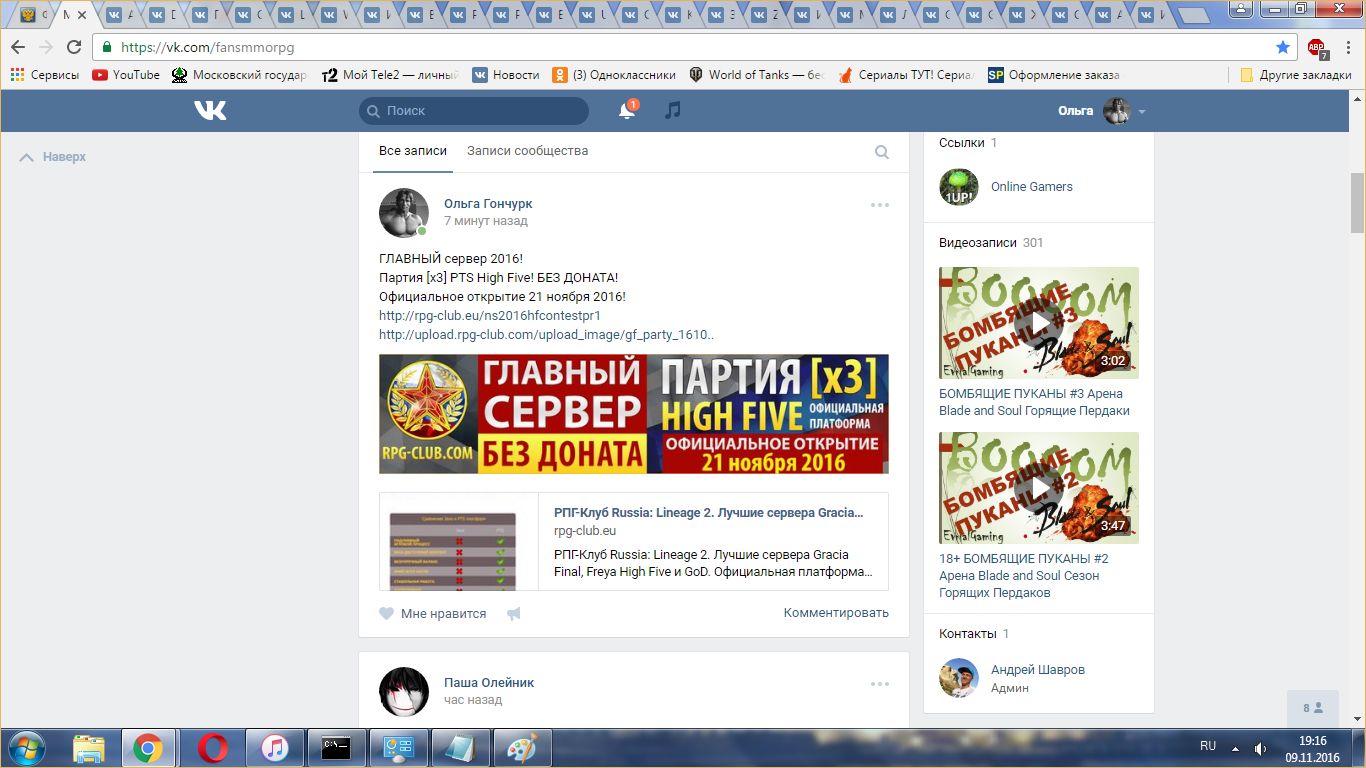The image size is (1366, 768).
Task: Share Ольга Гончурк's post with megaphone icon
Action: 514,614
